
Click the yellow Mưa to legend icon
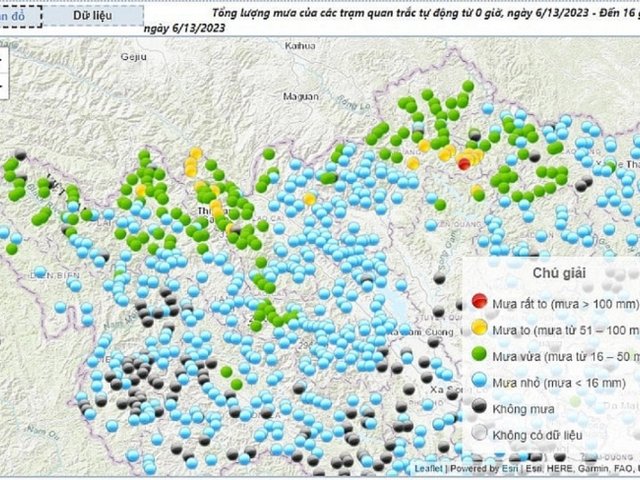pyautogui.click(x=479, y=328)
